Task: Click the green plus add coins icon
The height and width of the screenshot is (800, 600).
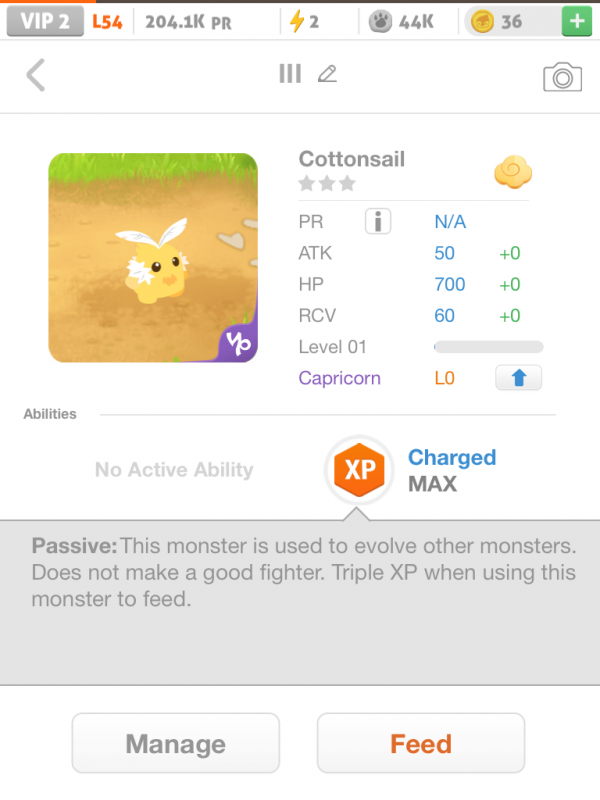Action: pos(575,21)
